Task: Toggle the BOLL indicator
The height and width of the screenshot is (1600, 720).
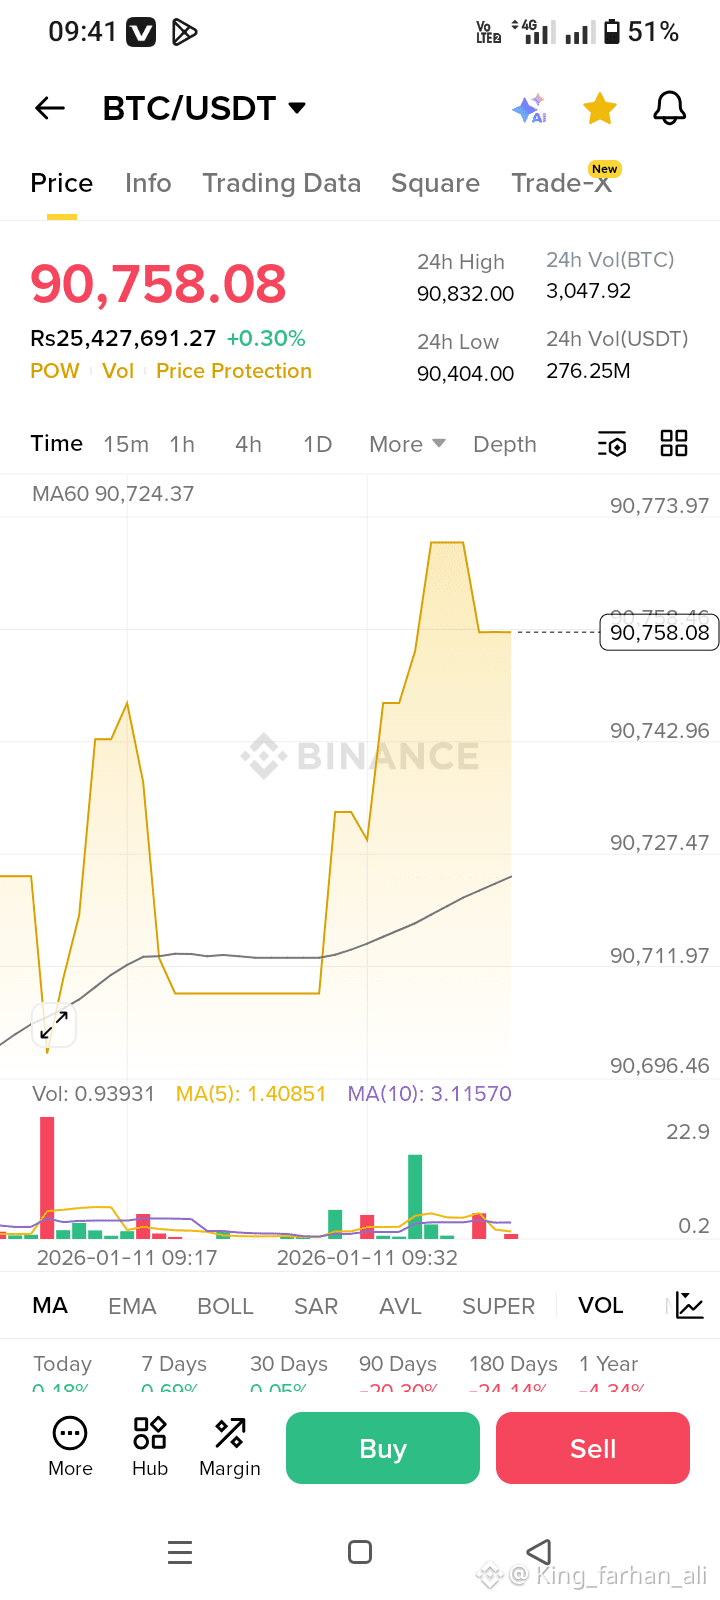Action: [x=225, y=1306]
